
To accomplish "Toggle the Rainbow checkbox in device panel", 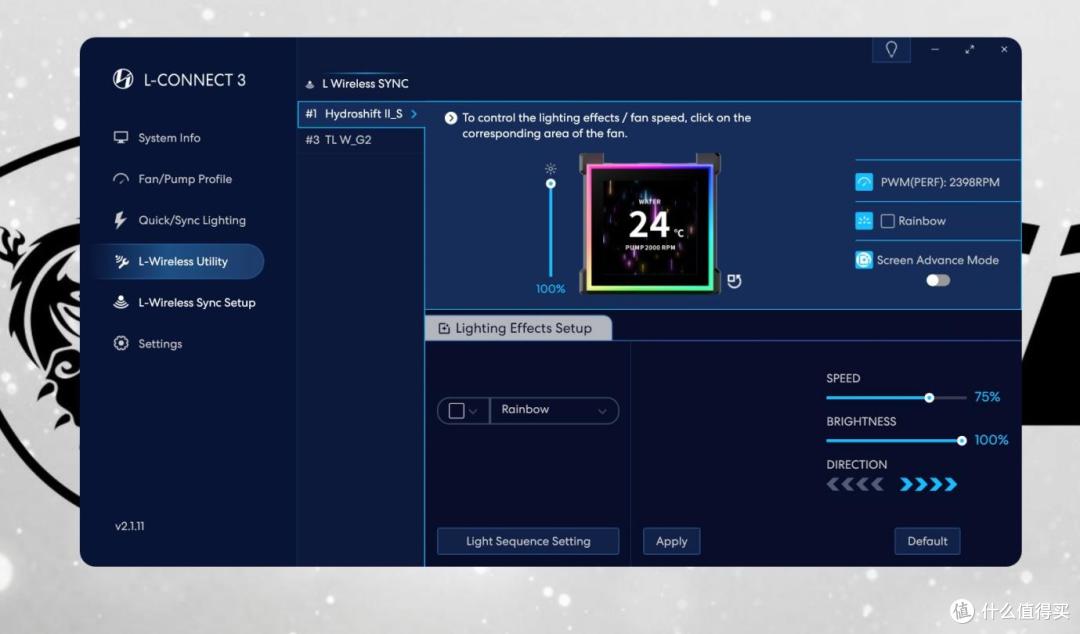I will (888, 221).
